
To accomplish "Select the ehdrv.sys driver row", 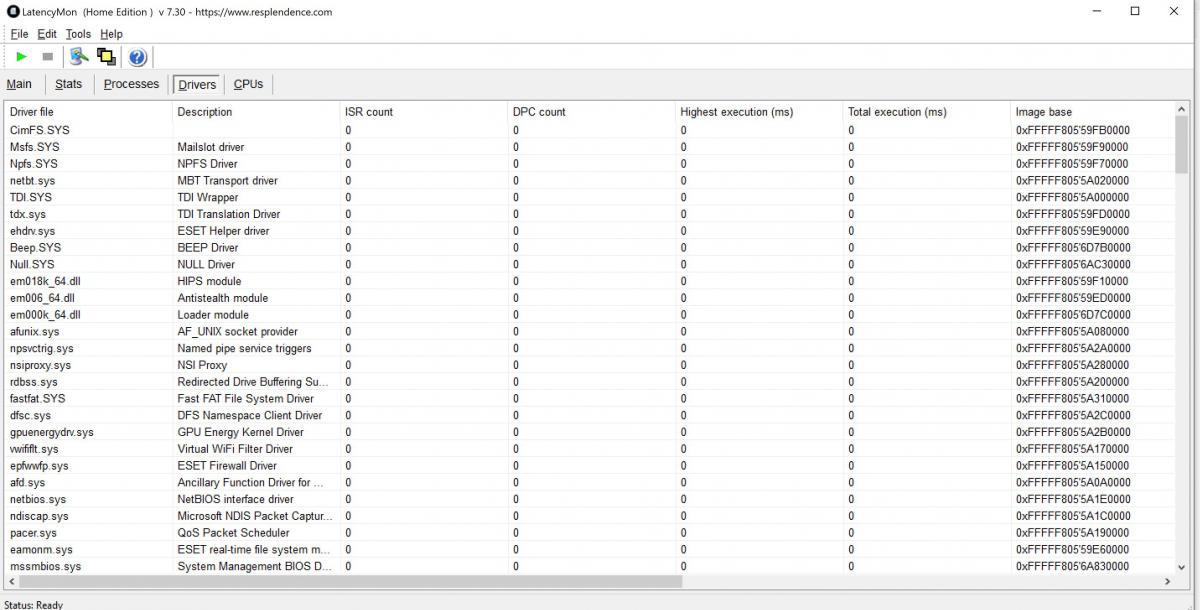I will 590,231.
